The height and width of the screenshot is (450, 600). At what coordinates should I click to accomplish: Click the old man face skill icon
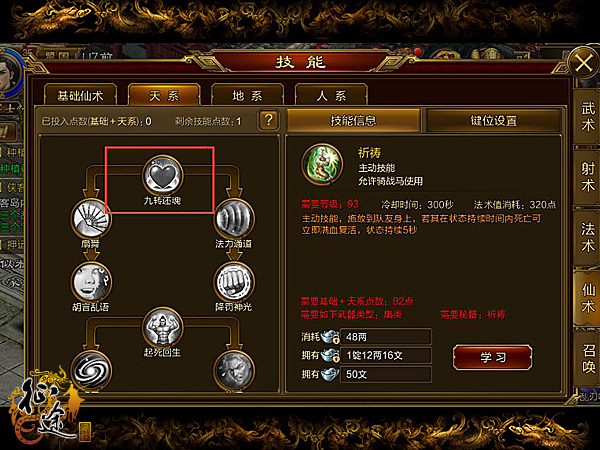[234, 370]
